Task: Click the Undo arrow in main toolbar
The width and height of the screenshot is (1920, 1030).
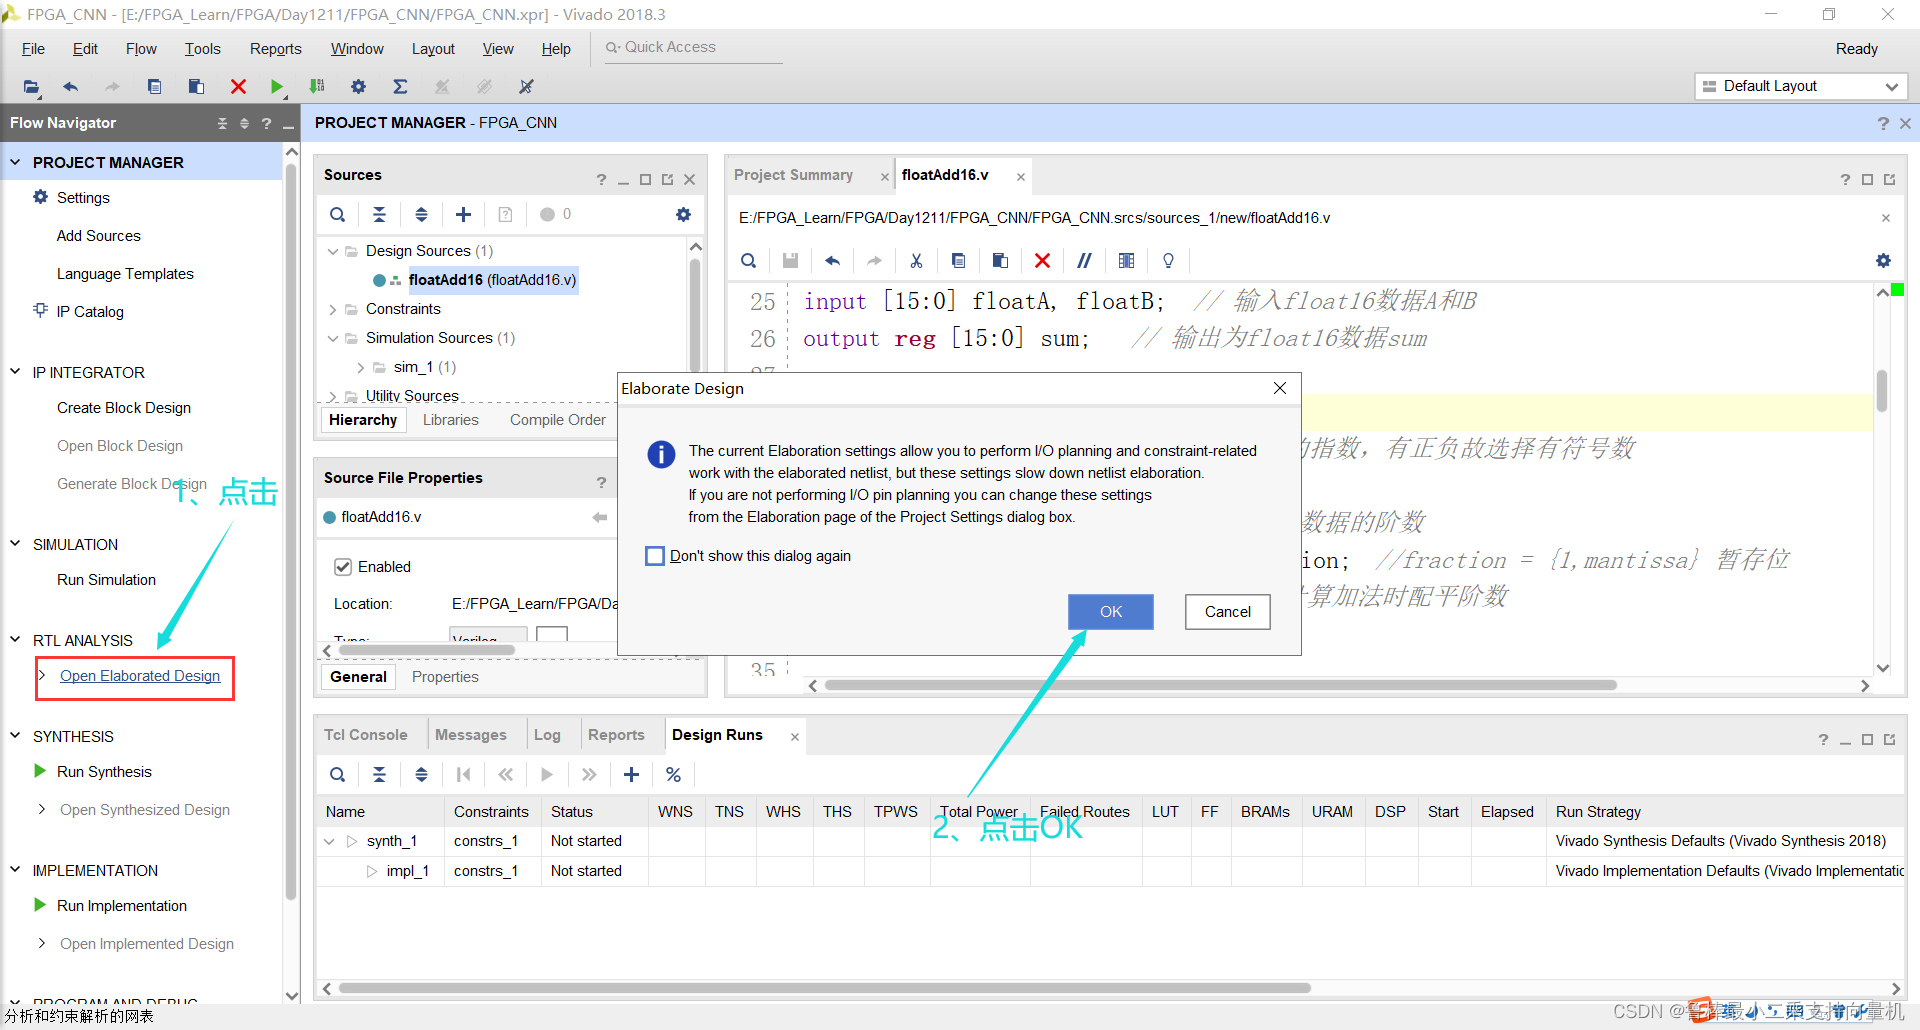Action: pyautogui.click(x=70, y=87)
